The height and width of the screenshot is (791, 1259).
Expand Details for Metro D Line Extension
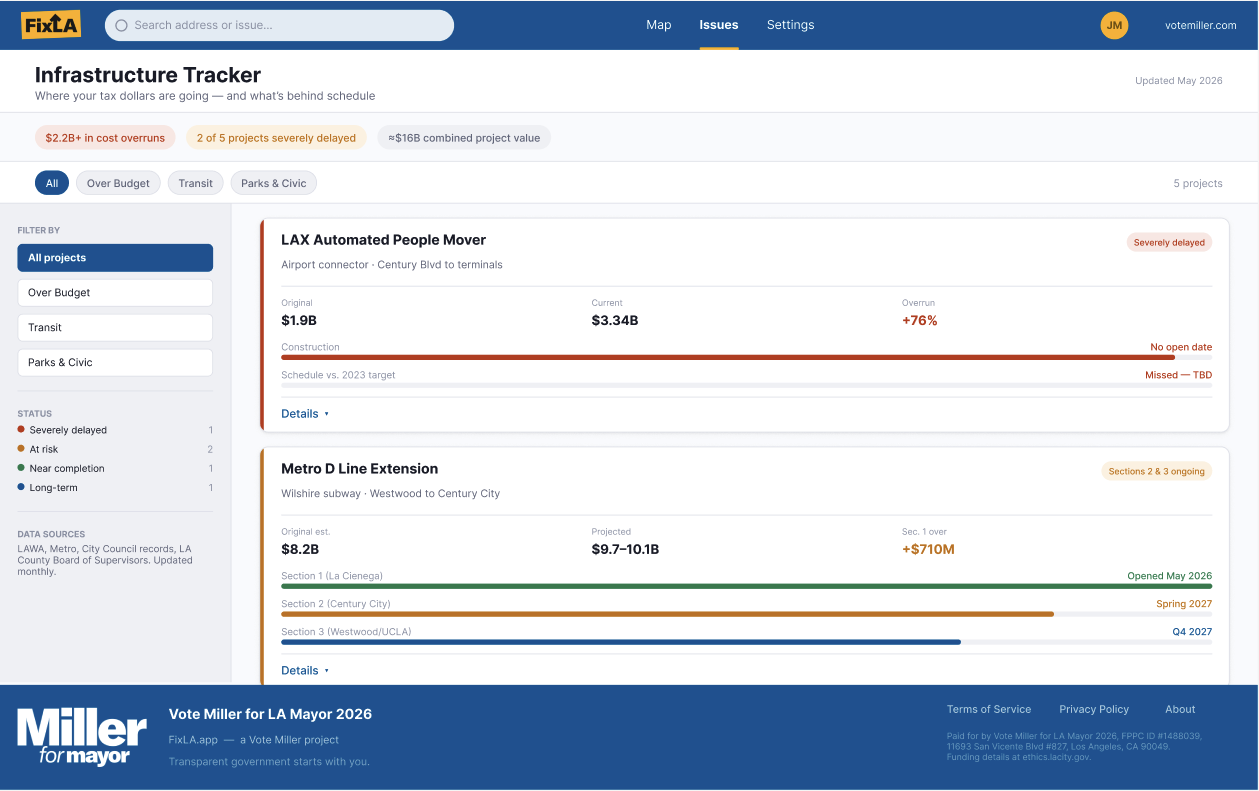tap(305, 671)
